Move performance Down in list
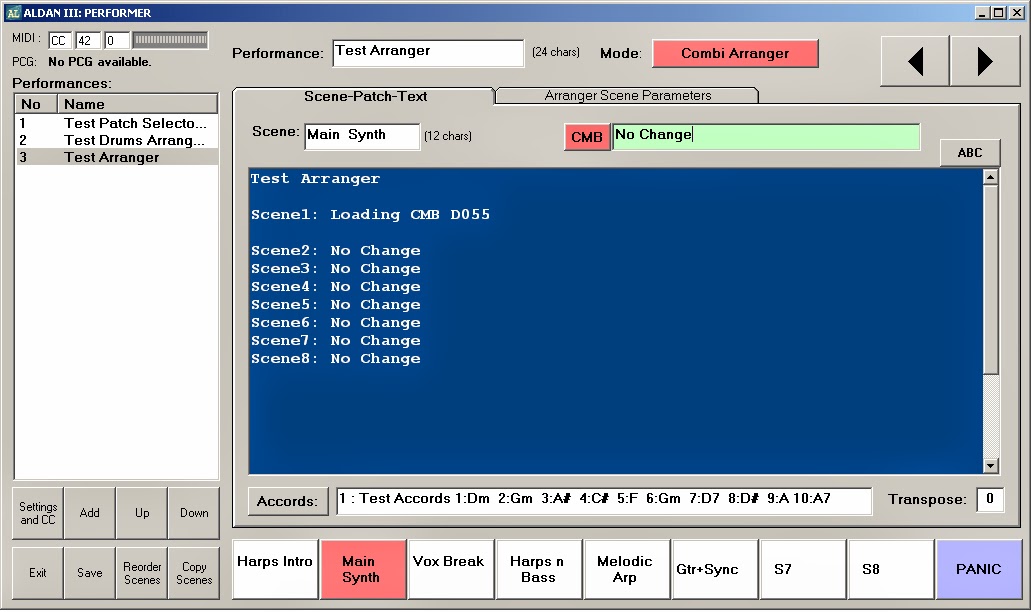Viewport: 1031px width, 612px height. pos(194,513)
